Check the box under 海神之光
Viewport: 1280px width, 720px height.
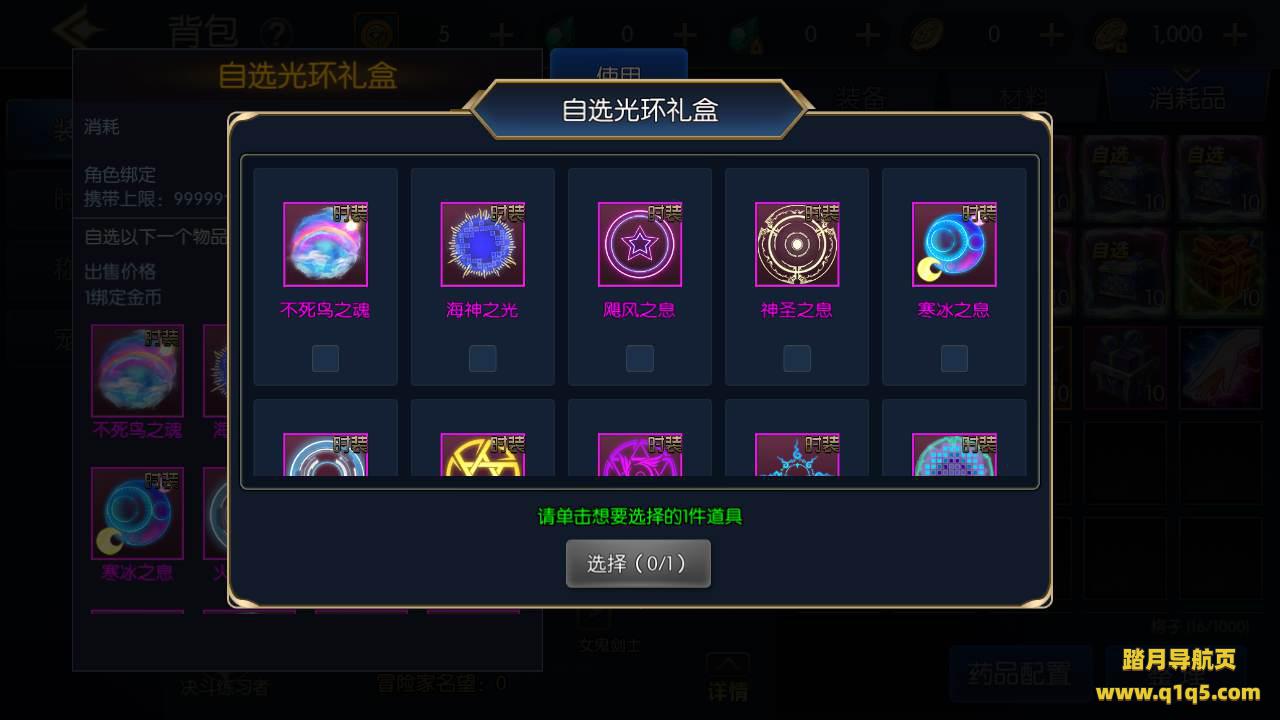[x=482, y=358]
